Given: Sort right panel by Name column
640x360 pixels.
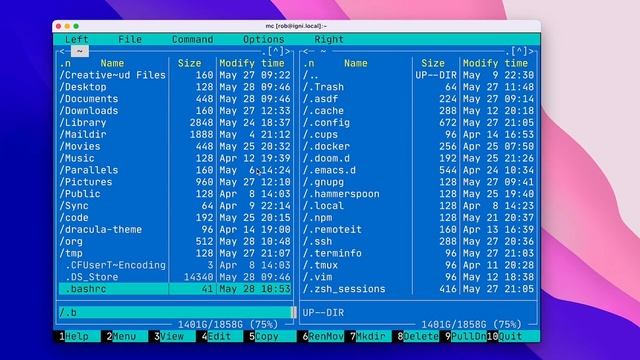Looking at the screenshot, I should [356, 63].
